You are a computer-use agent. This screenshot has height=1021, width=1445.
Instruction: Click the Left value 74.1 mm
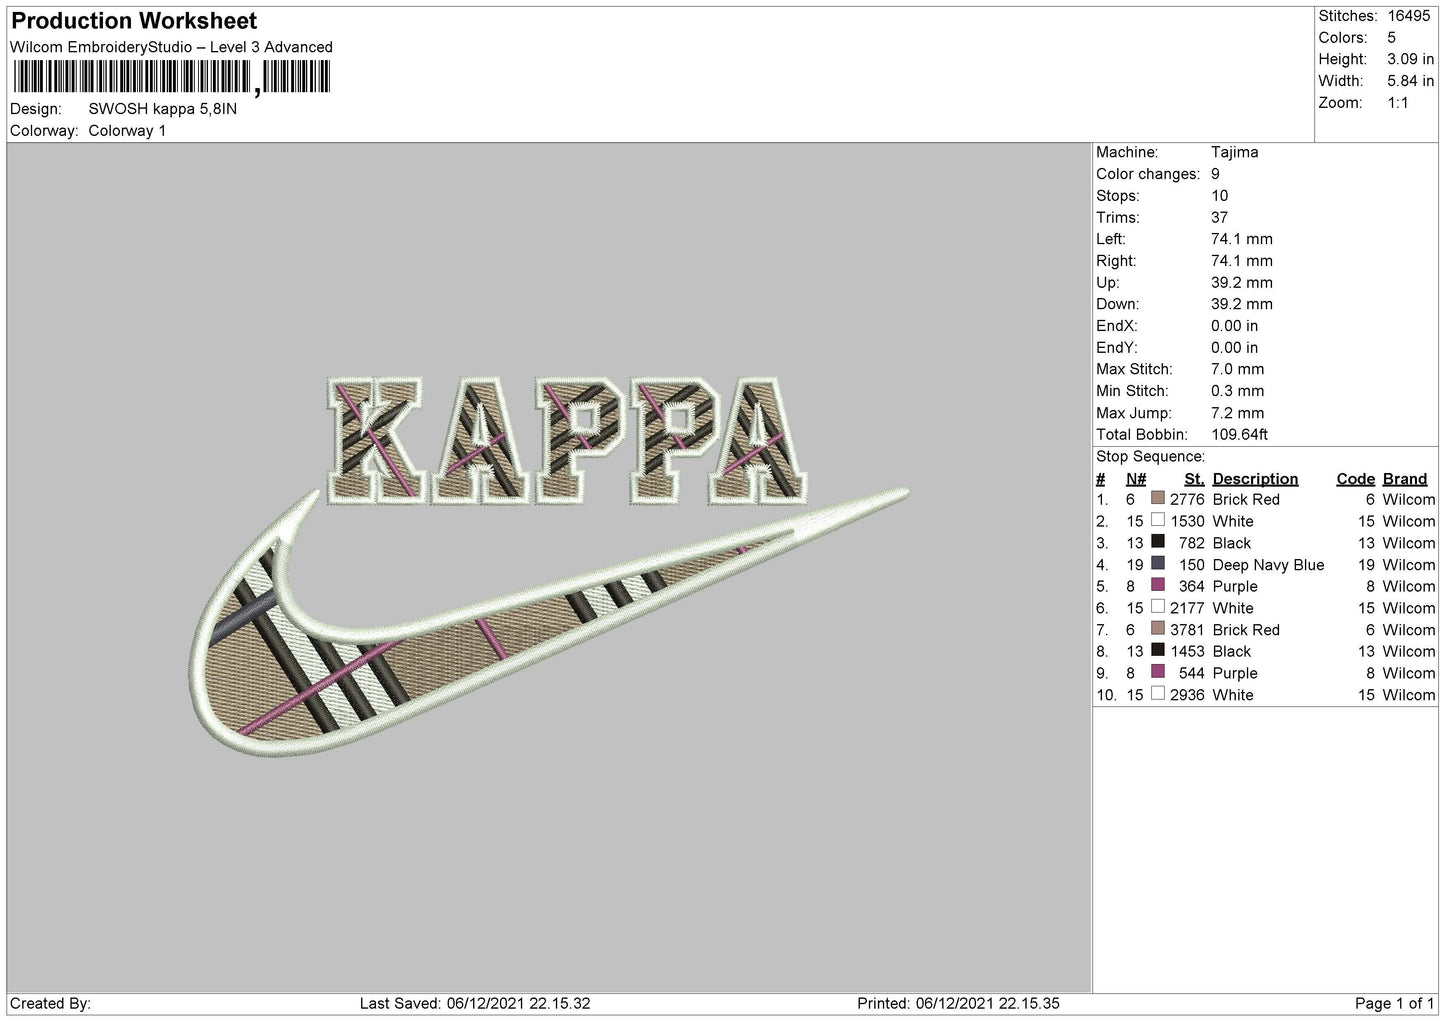[x=1241, y=239]
